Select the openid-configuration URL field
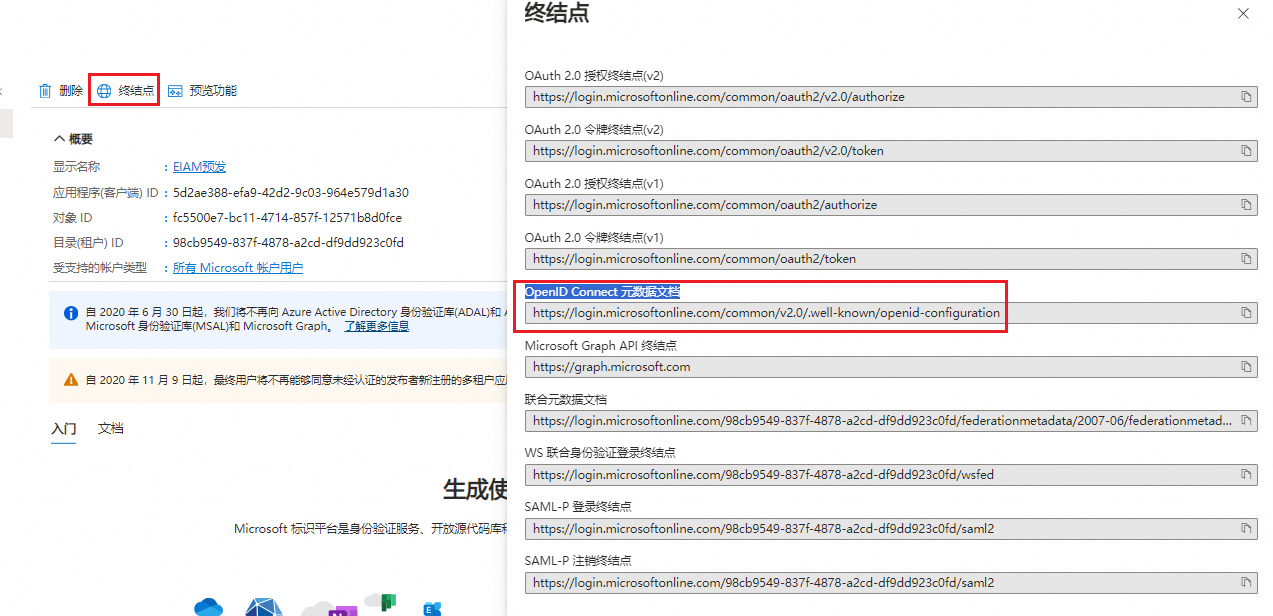1273x616 pixels. coord(891,313)
